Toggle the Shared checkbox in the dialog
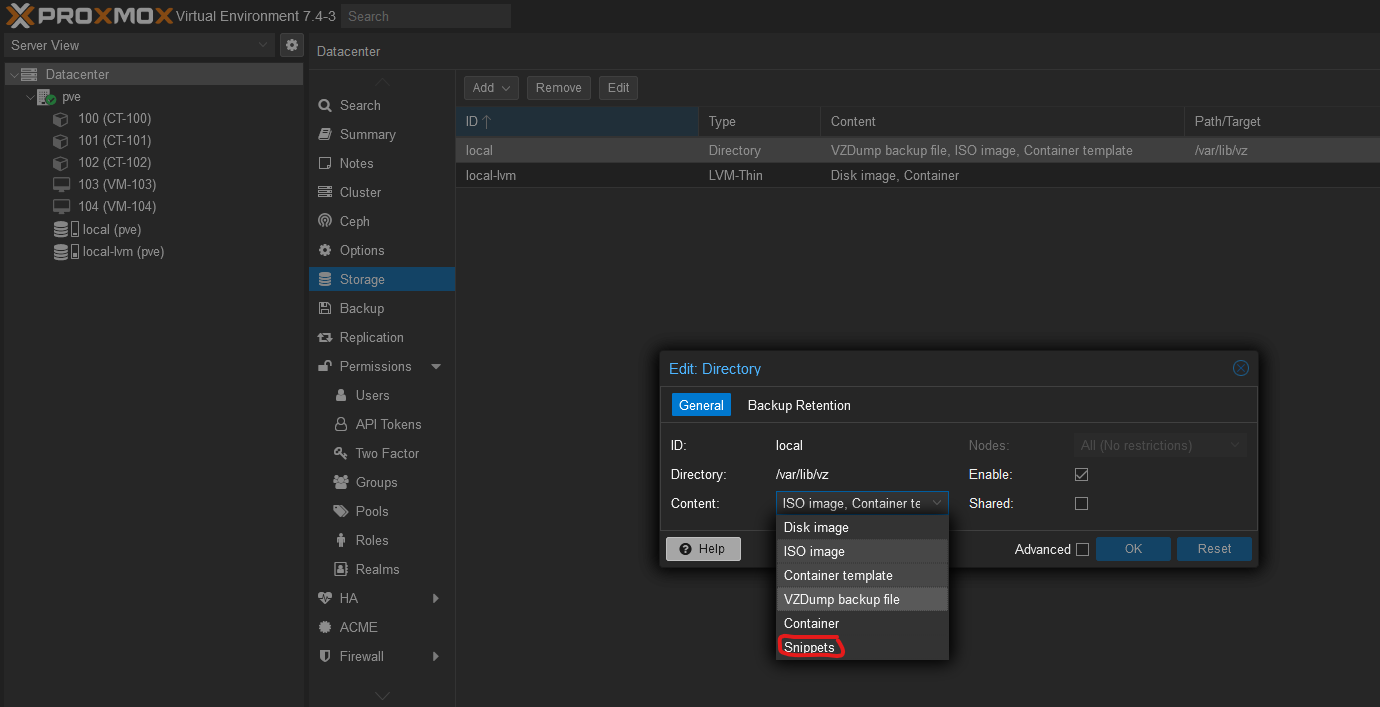 (1081, 503)
